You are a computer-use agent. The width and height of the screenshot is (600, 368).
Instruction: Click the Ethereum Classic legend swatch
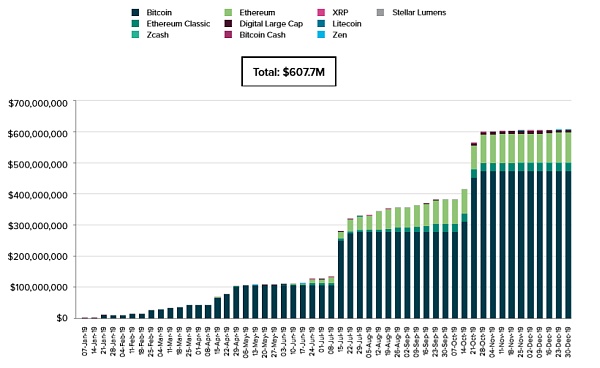click(135, 24)
